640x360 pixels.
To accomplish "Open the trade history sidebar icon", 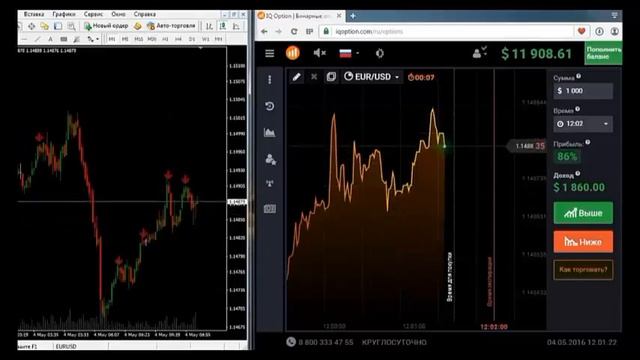I will coord(269,106).
